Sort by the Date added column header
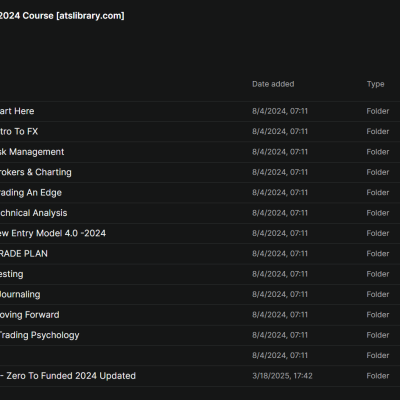 pyautogui.click(x=273, y=84)
